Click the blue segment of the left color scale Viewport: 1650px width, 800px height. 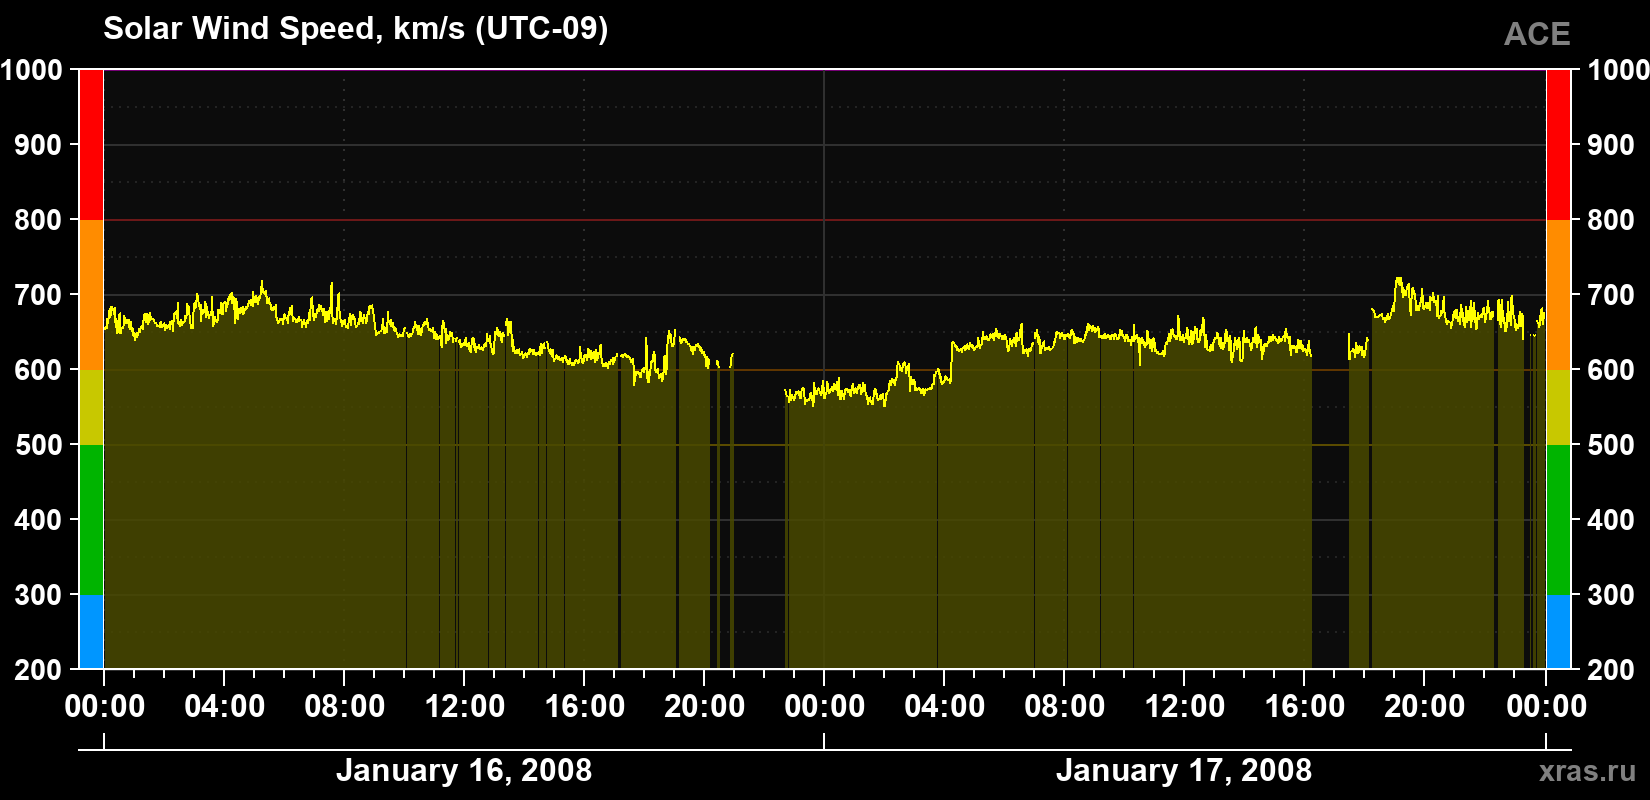[x=91, y=632]
